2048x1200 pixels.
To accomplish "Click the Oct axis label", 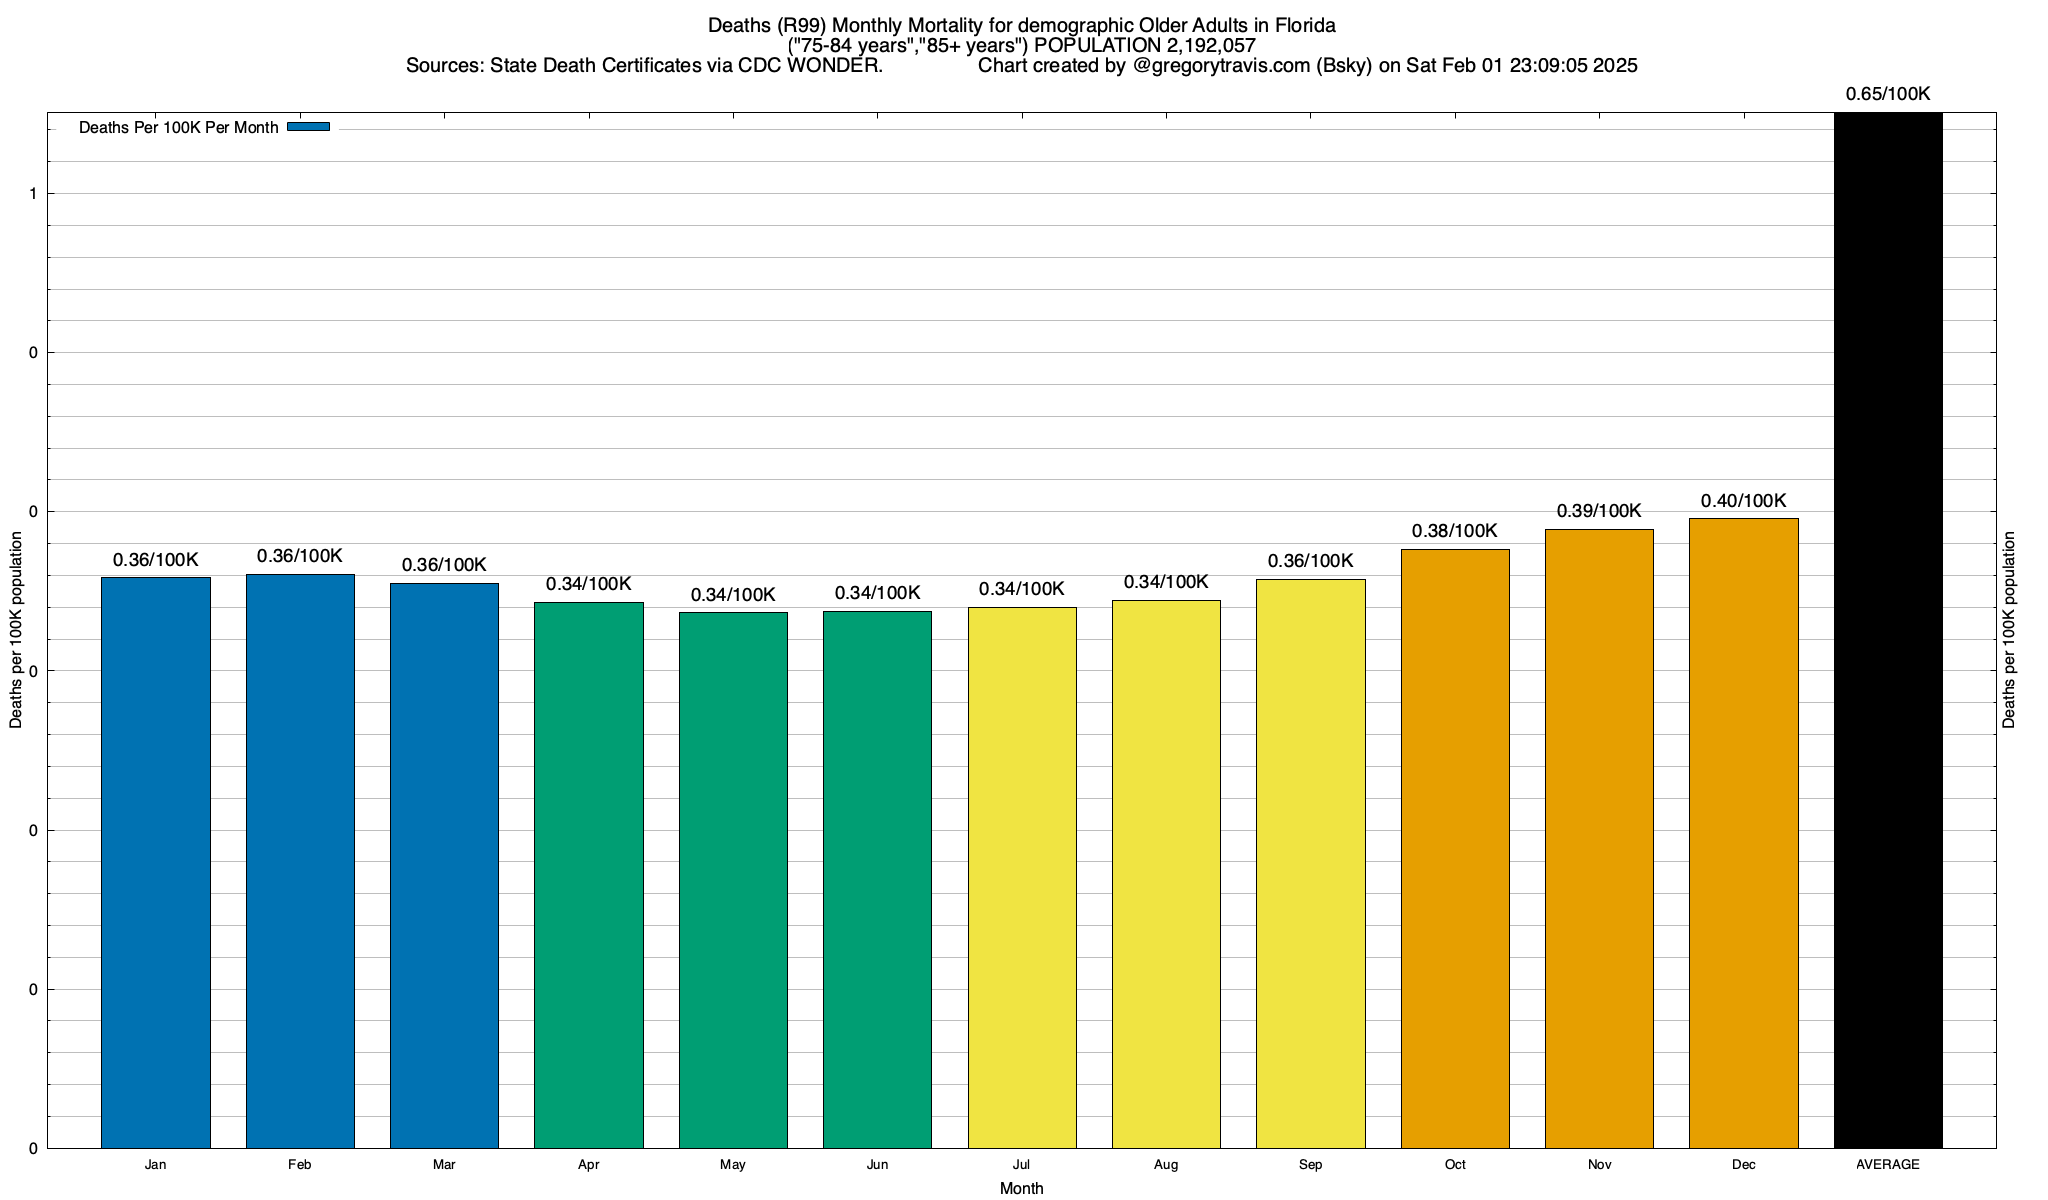I will 1455,1165.
